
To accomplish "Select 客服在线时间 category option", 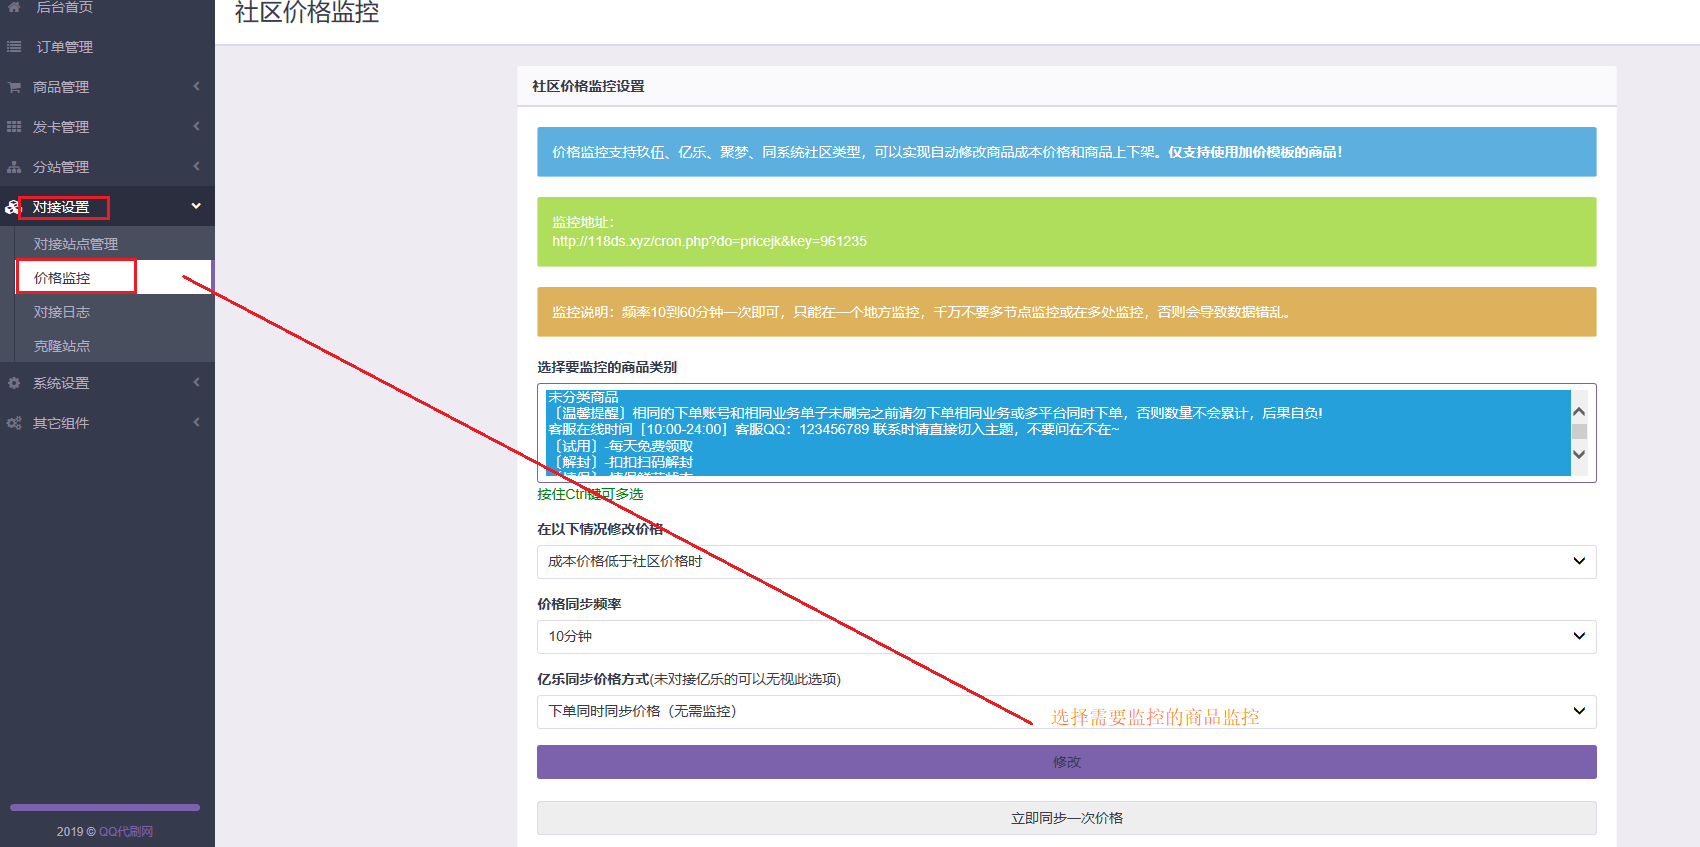I will pos(1058,429).
